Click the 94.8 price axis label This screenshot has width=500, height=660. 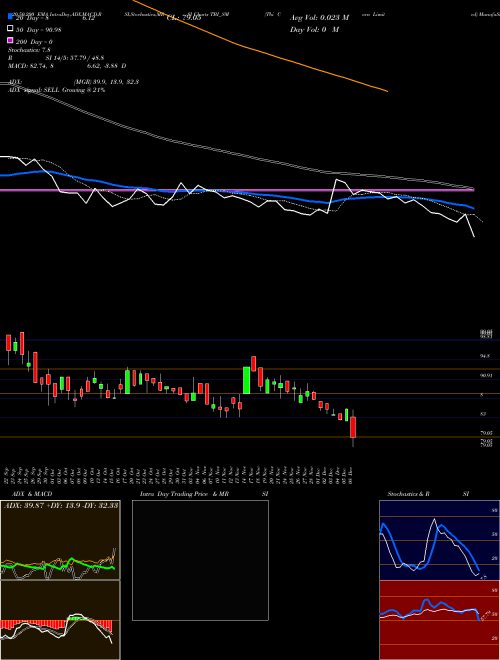(x=485, y=356)
